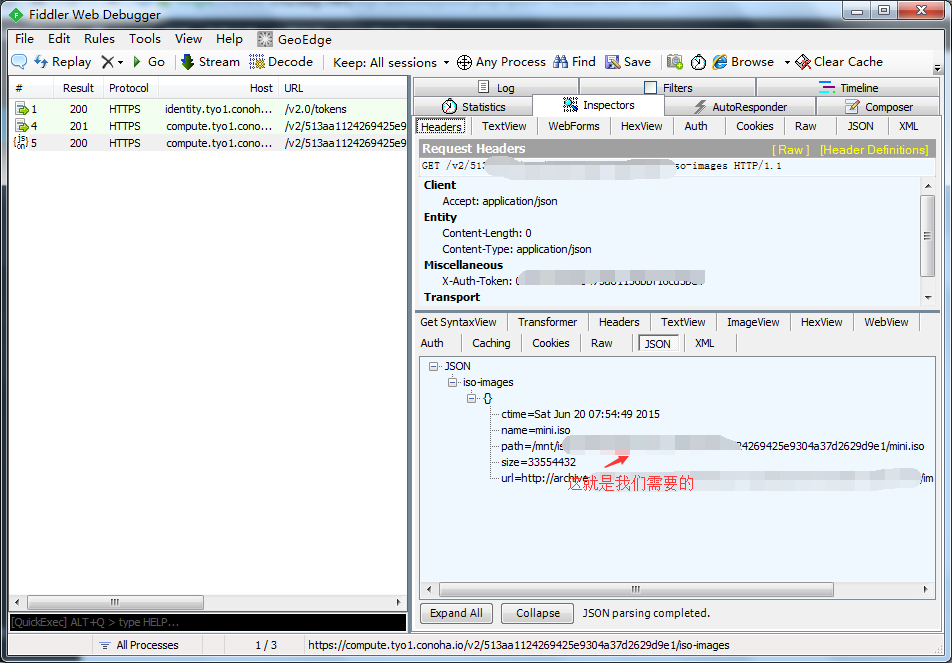Viewport: 952px width, 663px height.
Task: Click the Collapse button
Action: pyautogui.click(x=538, y=613)
